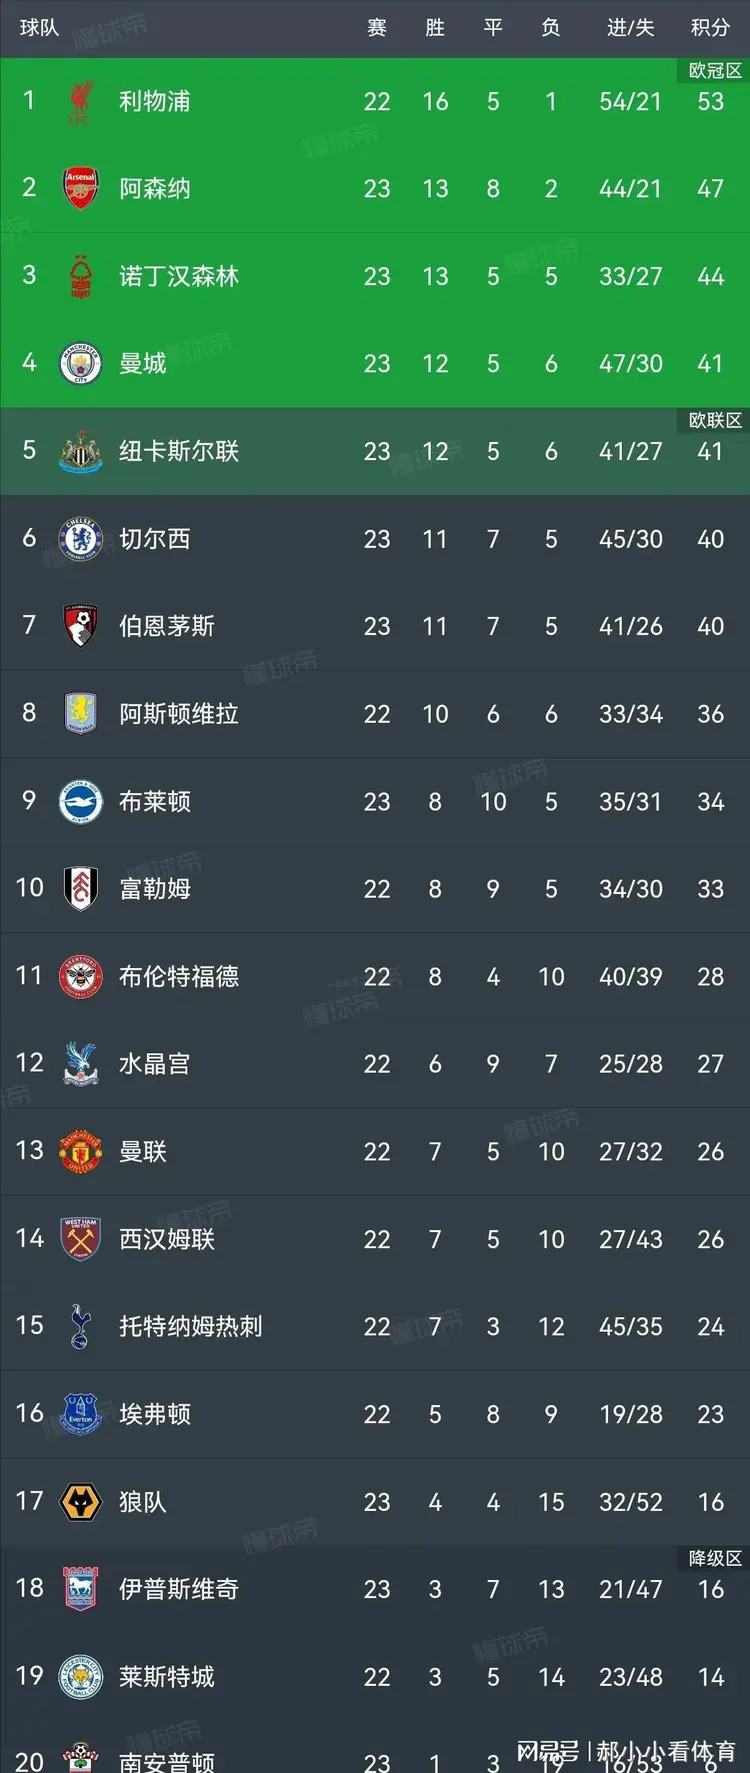Click the Arsenal club crest

pos(80,189)
